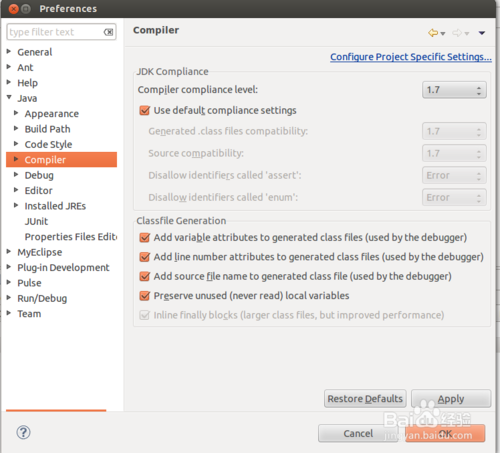Expand the Help tree node
This screenshot has height=453, width=500.
coord(9,82)
